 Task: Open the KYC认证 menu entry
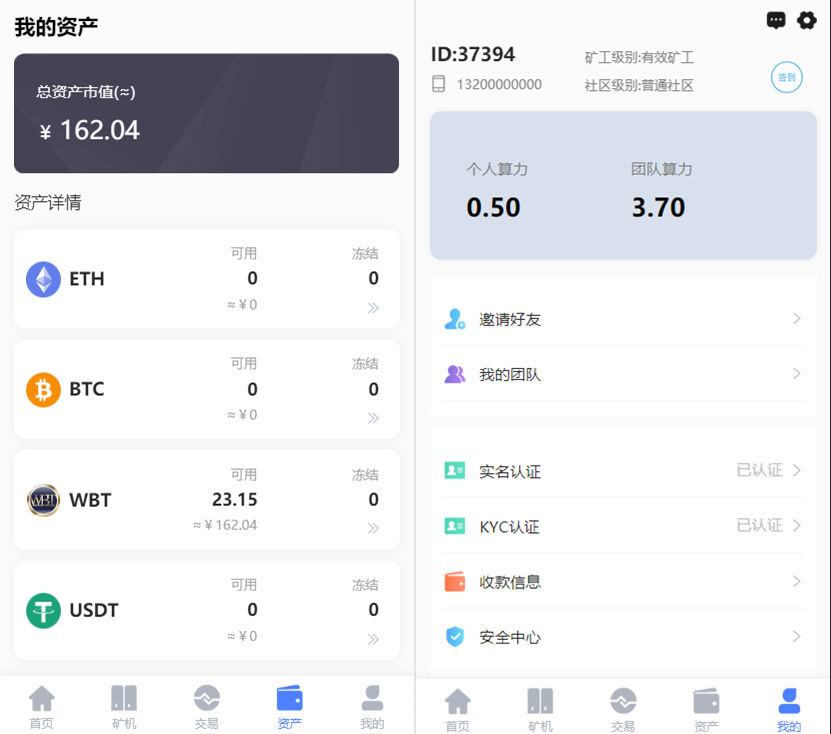pos(623,526)
